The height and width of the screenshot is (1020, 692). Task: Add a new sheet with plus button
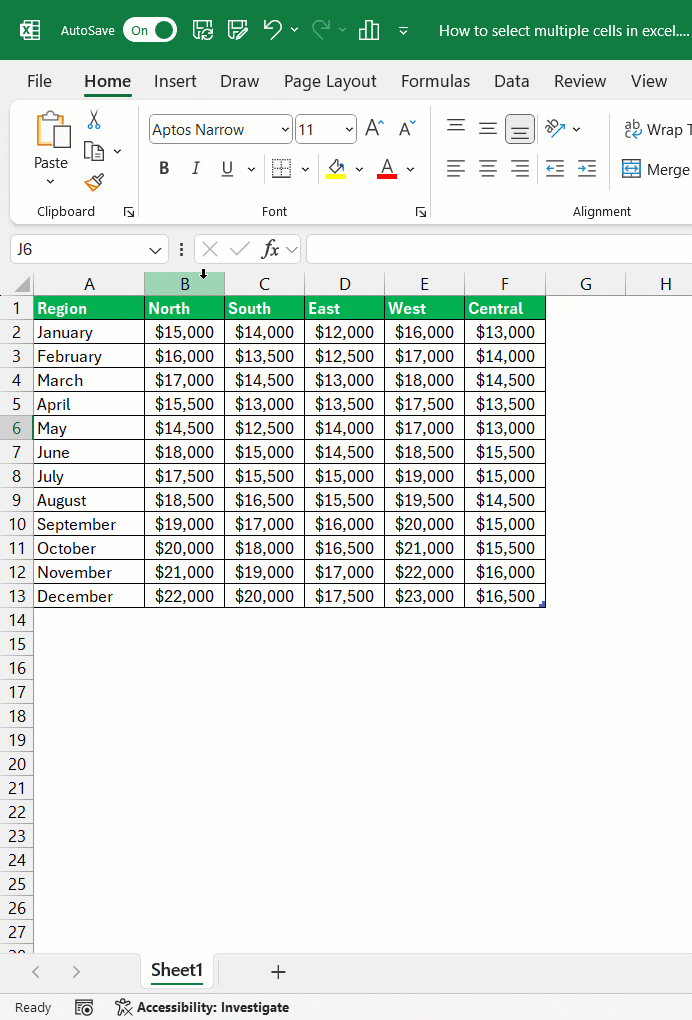coord(278,972)
